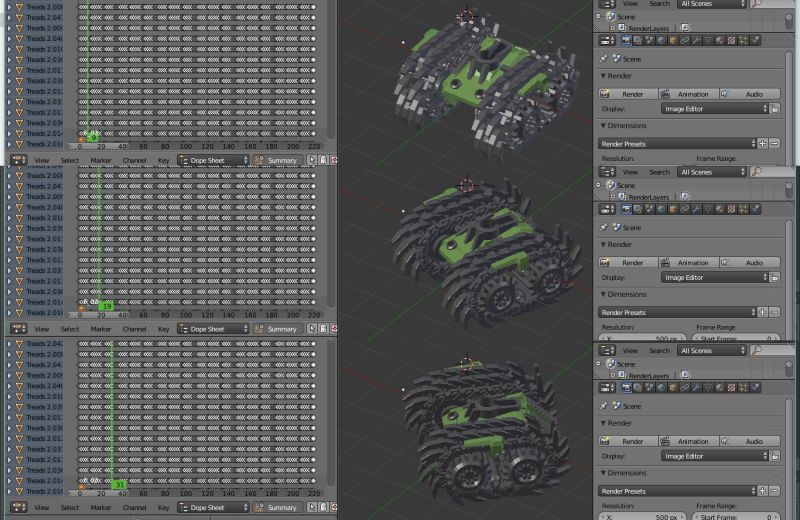Click editor type icon in frame-19 dope sheet header
Viewport: 800px width, 520px height.
pos(18,329)
